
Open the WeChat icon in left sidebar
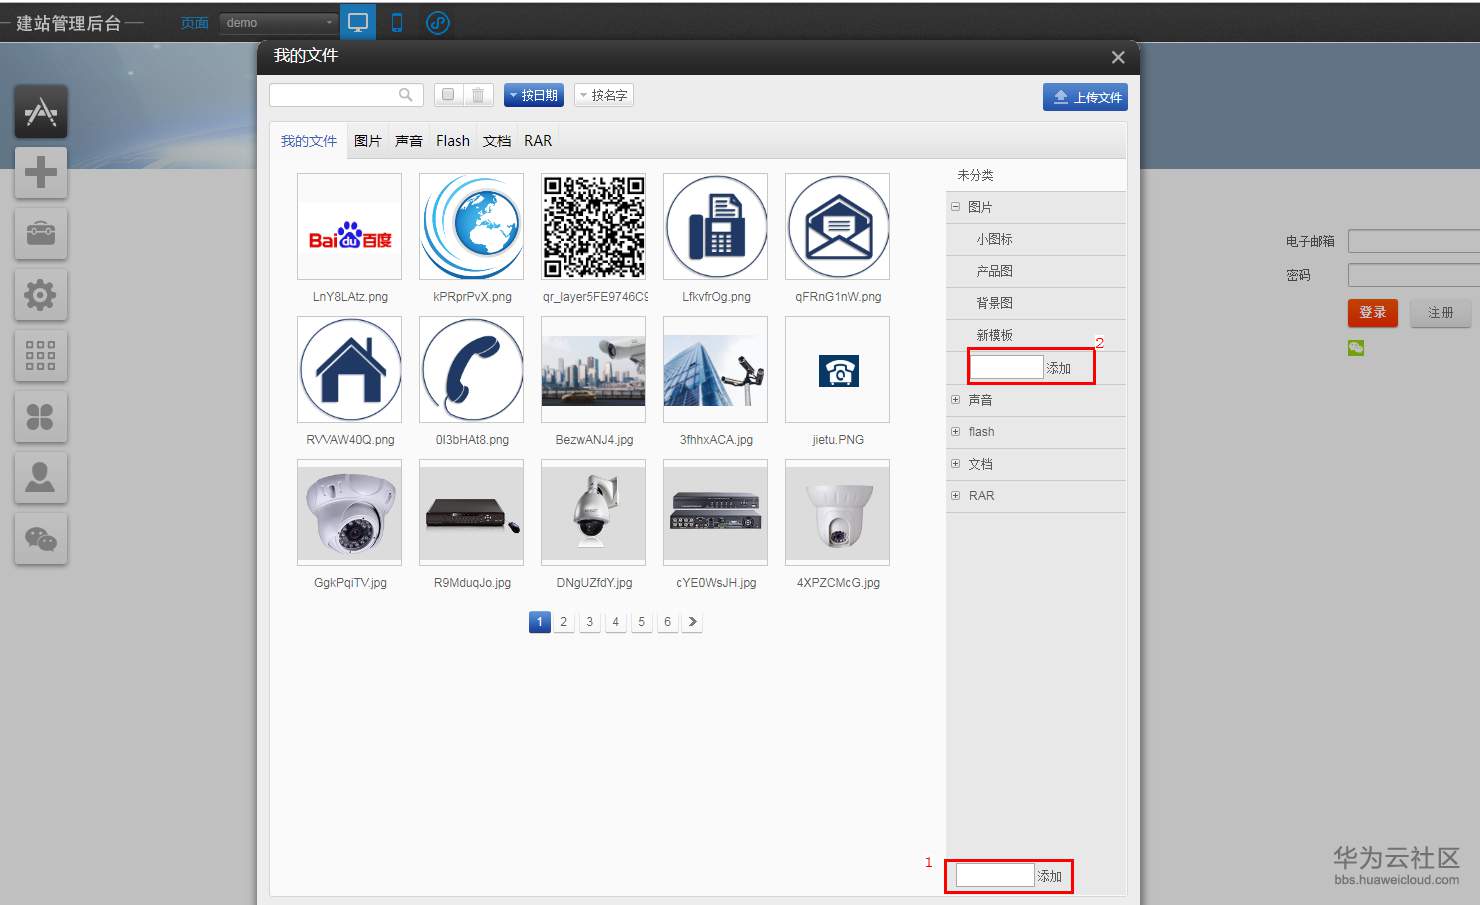pyautogui.click(x=41, y=539)
